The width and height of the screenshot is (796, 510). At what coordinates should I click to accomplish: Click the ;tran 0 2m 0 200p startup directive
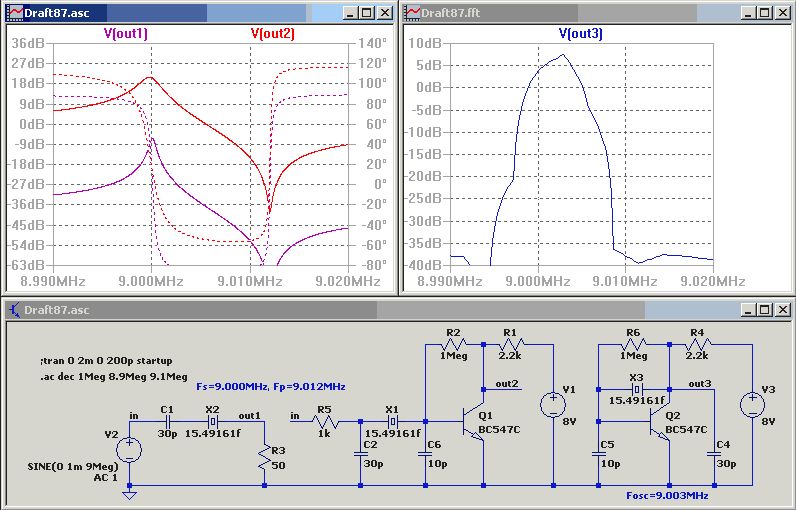pyautogui.click(x=107, y=361)
